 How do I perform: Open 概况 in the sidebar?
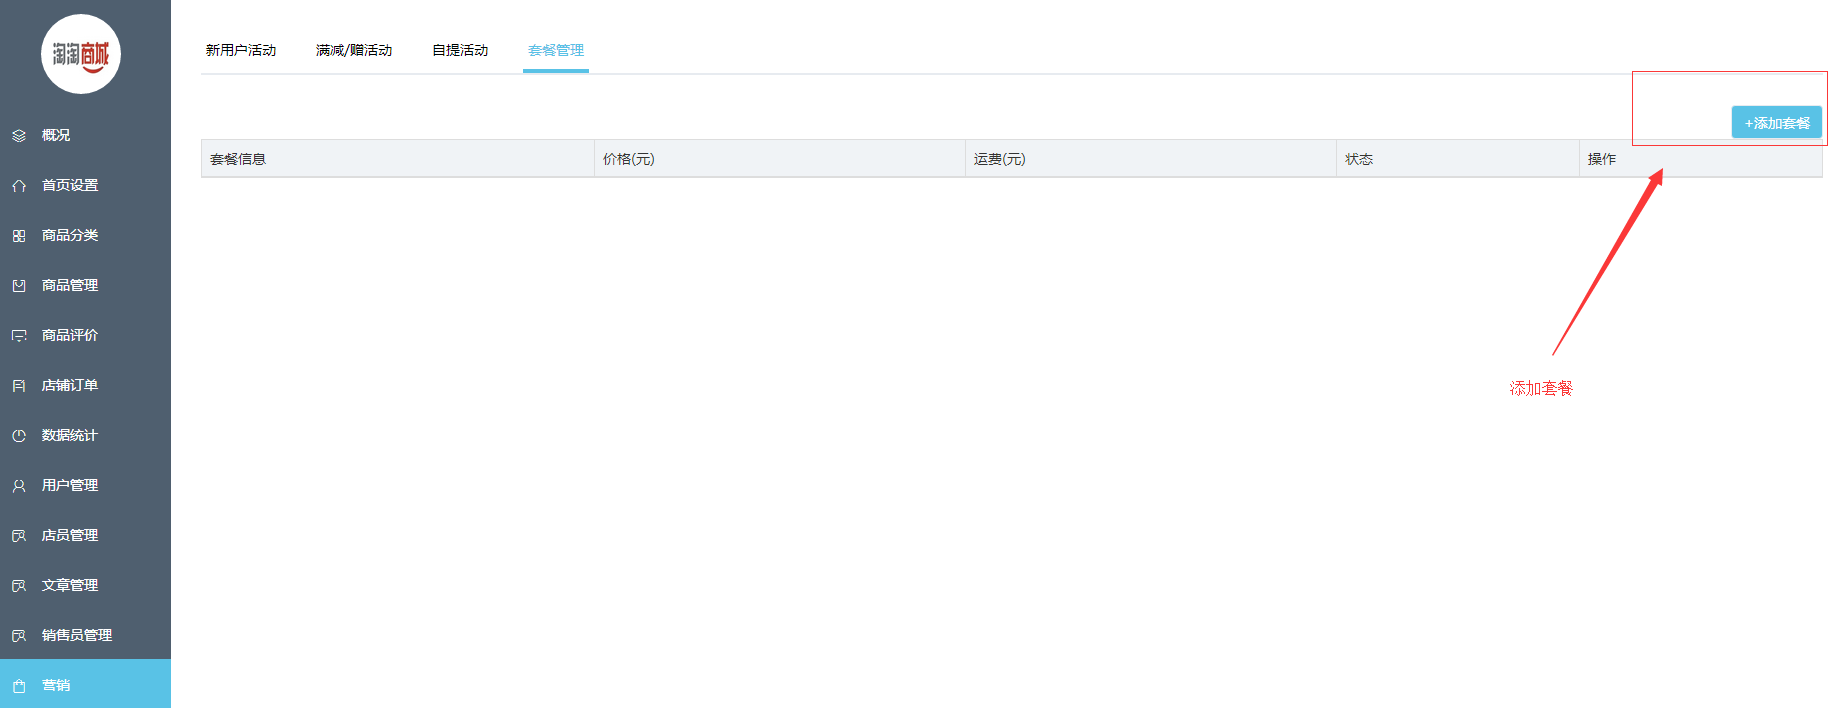(85, 135)
